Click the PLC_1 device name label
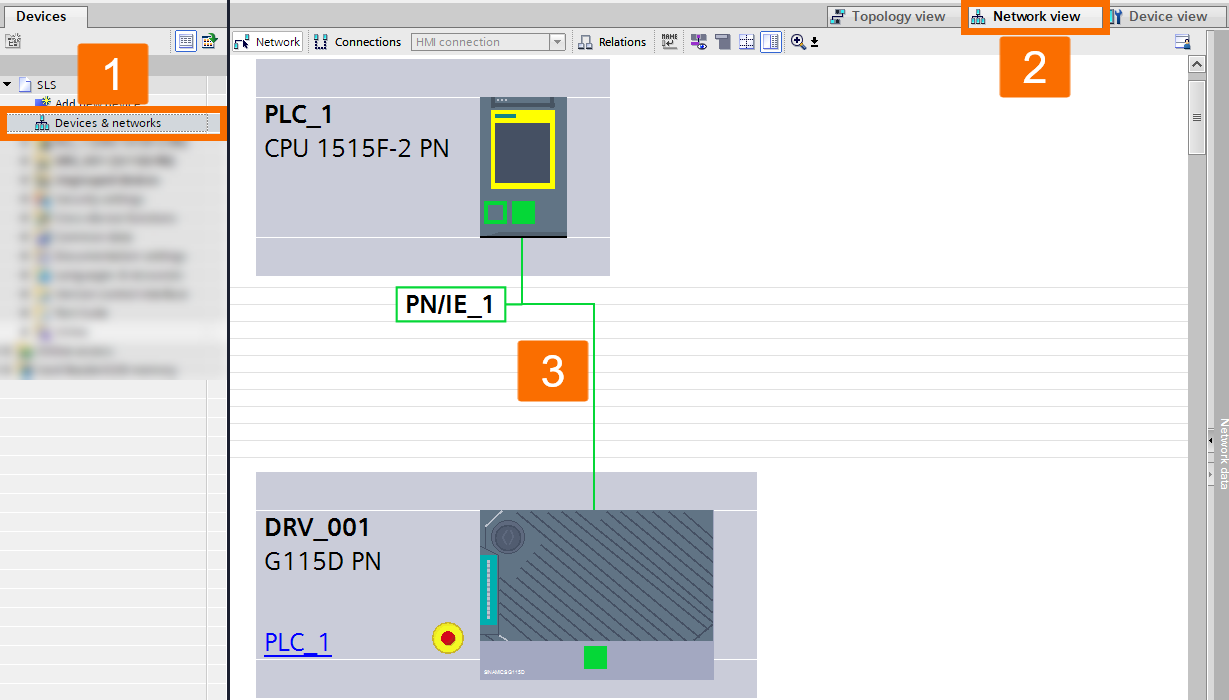Viewport: 1229px width, 700px height. pyautogui.click(x=299, y=115)
